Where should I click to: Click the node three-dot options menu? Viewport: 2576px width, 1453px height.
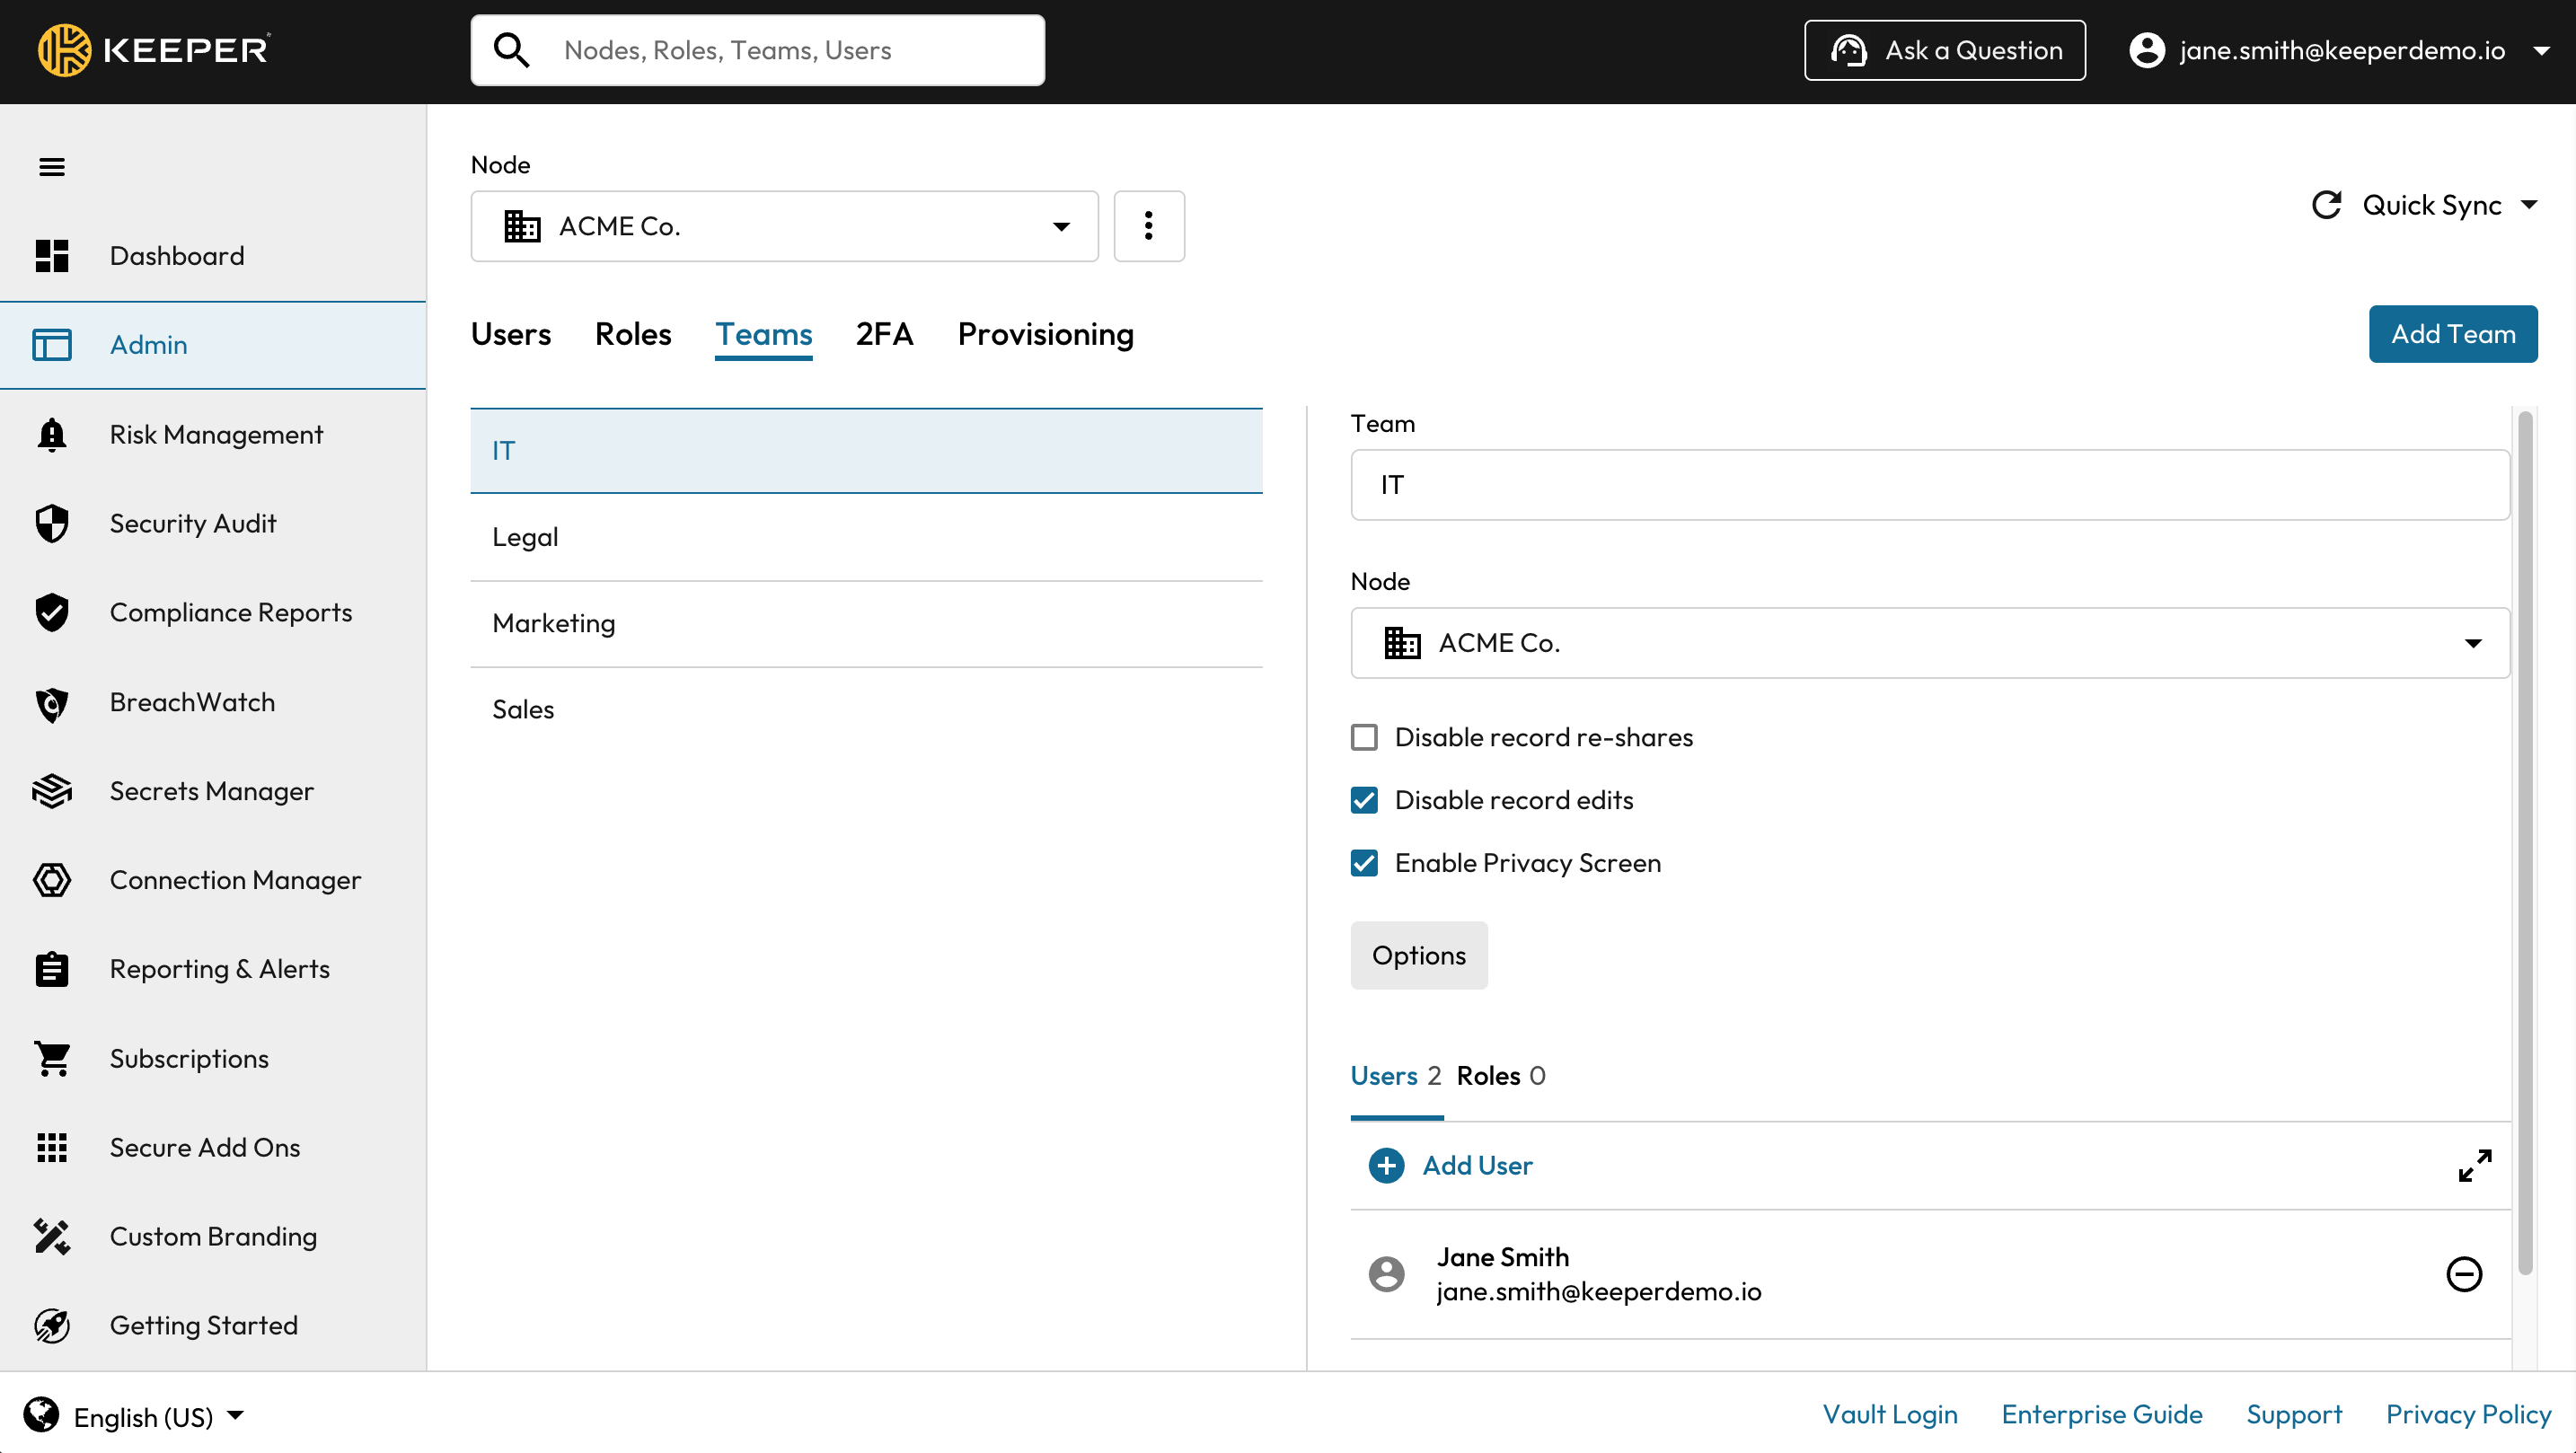click(x=1148, y=226)
